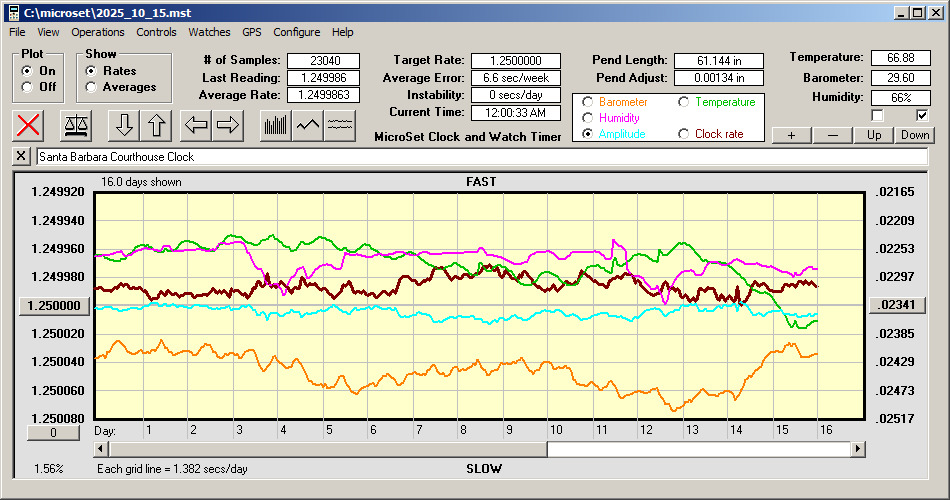Open the Operations menu

point(98,32)
